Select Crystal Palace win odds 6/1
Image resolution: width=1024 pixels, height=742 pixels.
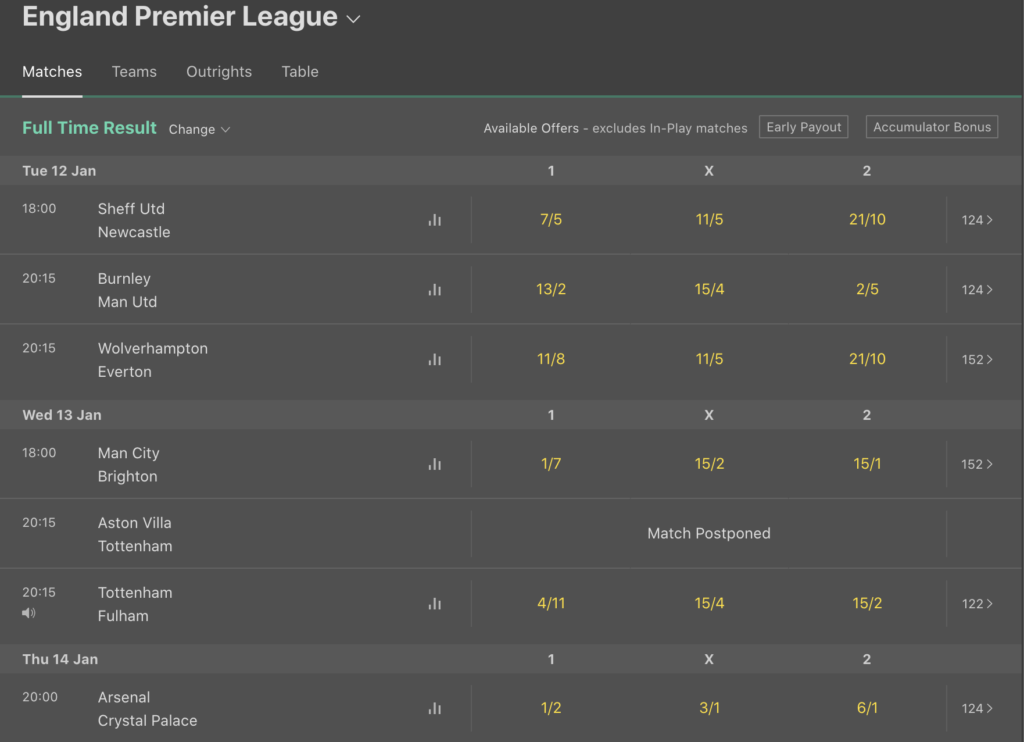pos(867,708)
